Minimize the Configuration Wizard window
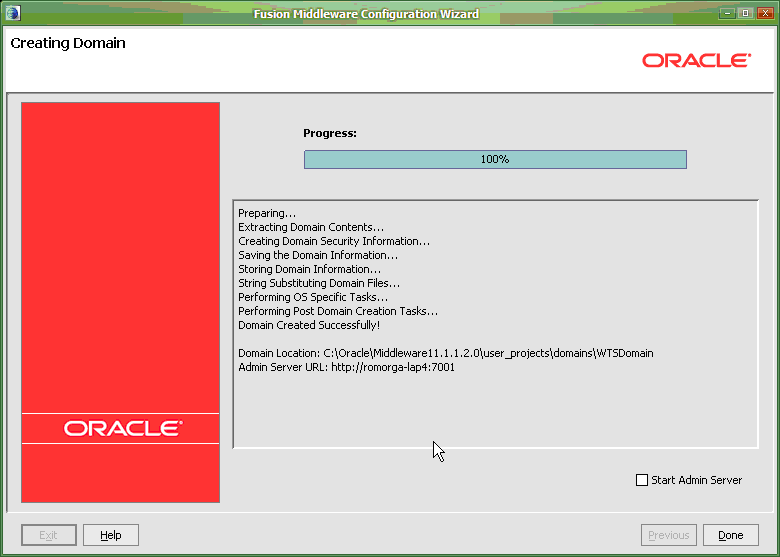Screen dimensions: 780x557 727,13
